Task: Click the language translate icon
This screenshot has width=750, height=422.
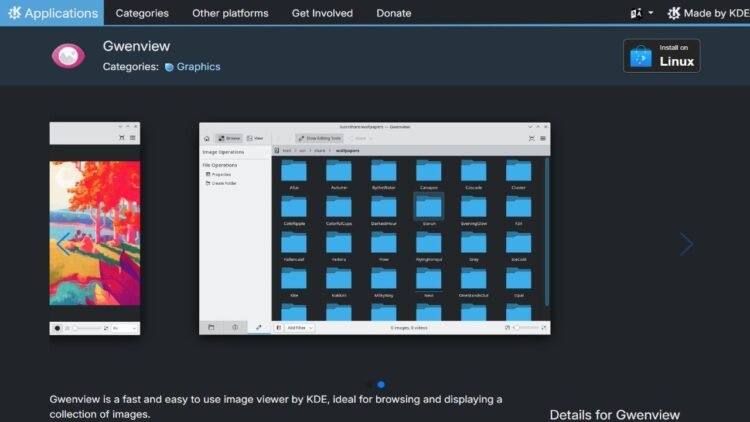Action: click(636, 13)
